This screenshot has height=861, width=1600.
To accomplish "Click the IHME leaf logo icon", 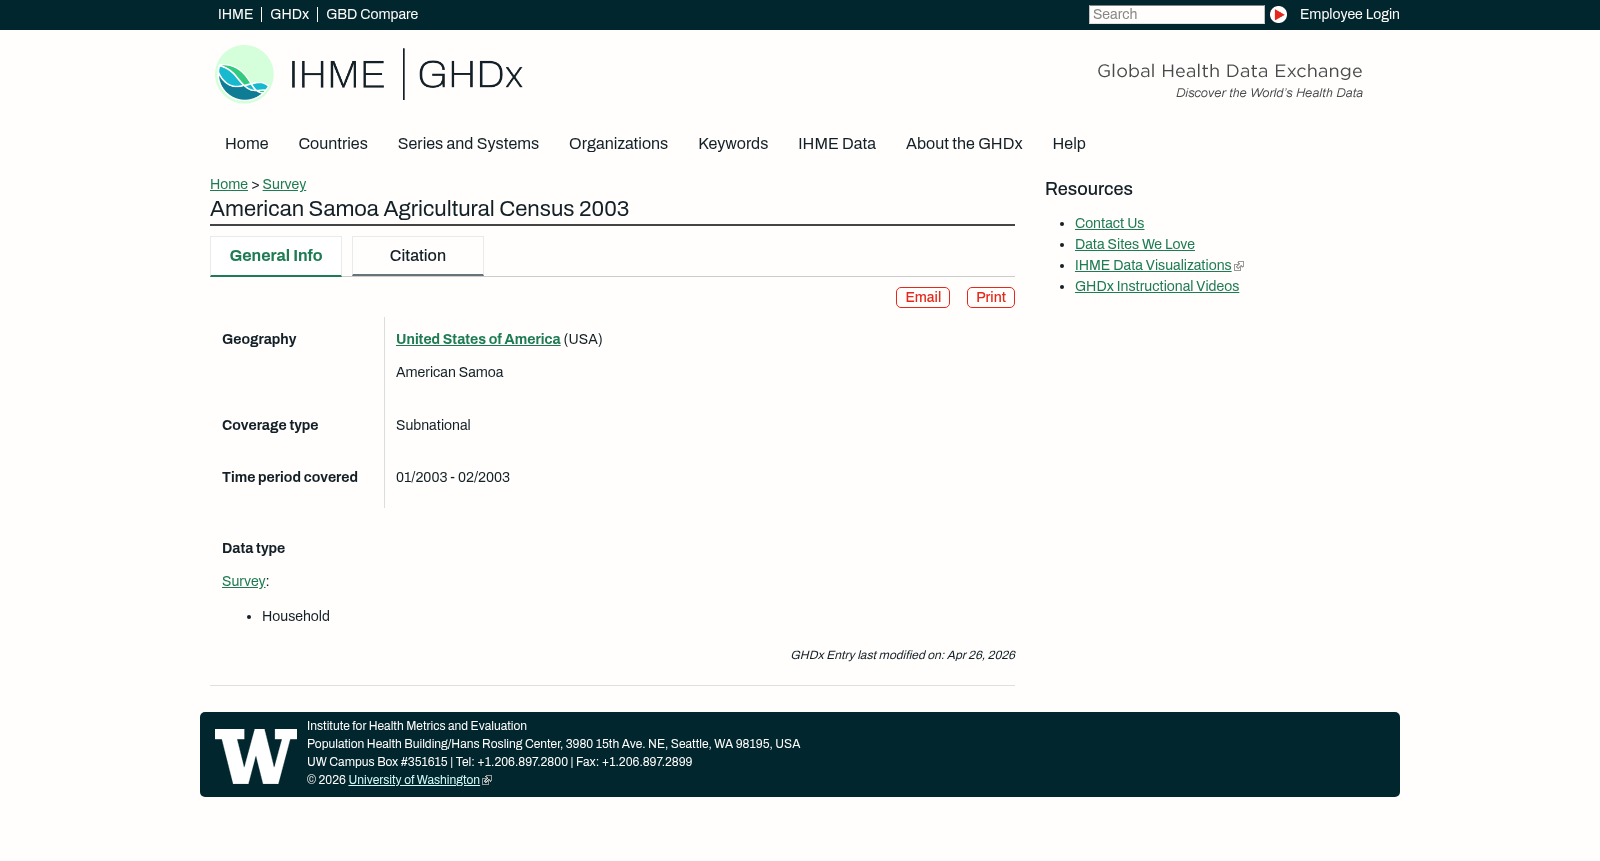I will 244,74.
